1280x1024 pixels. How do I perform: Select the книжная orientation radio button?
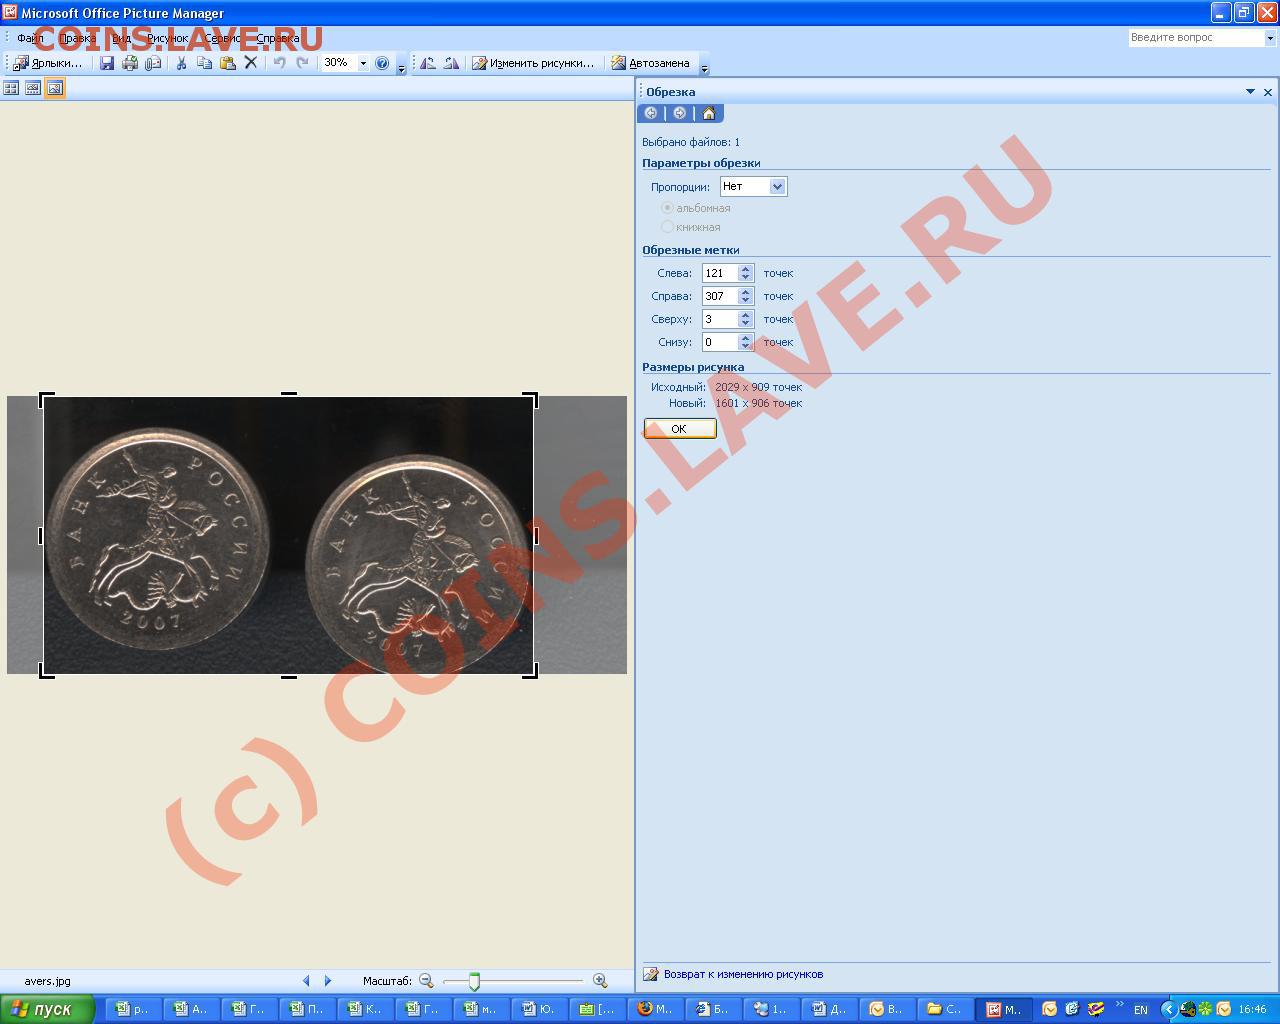tap(667, 227)
